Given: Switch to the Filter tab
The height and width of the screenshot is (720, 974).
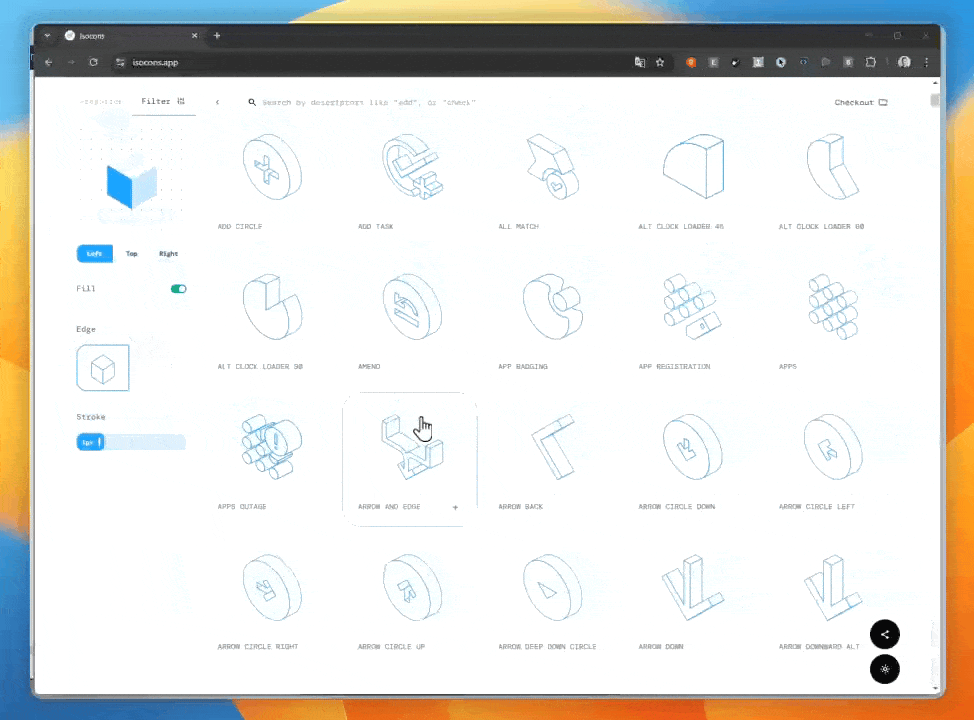Looking at the screenshot, I should [x=162, y=101].
